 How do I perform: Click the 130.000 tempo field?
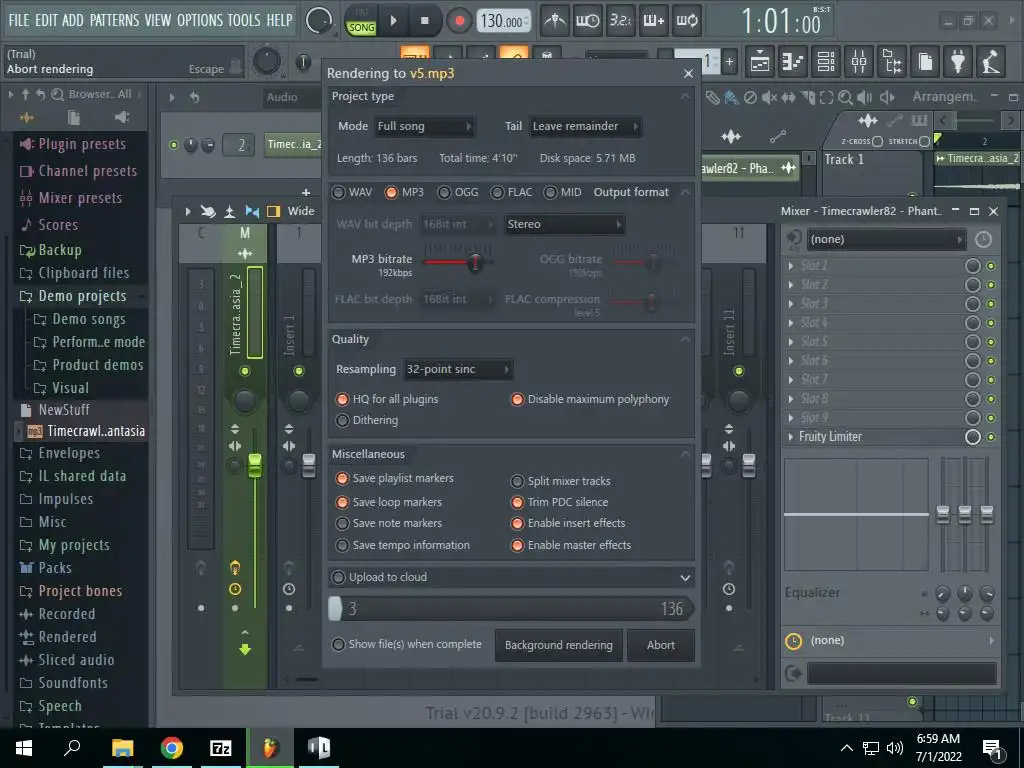pos(503,21)
